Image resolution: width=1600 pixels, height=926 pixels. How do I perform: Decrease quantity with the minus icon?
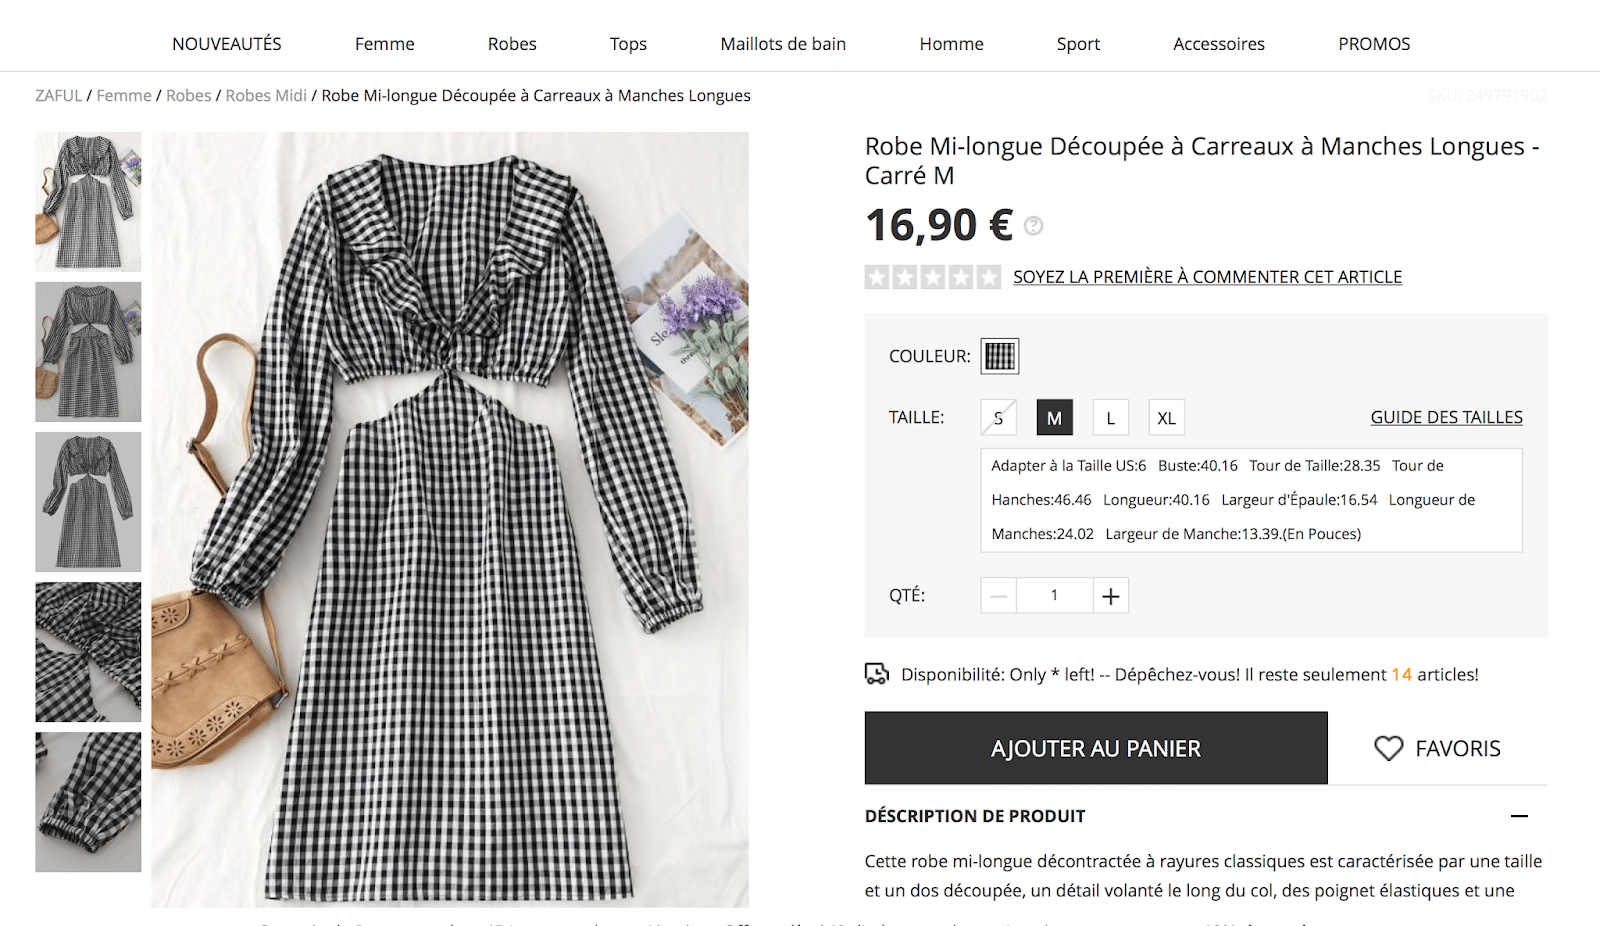coord(998,596)
